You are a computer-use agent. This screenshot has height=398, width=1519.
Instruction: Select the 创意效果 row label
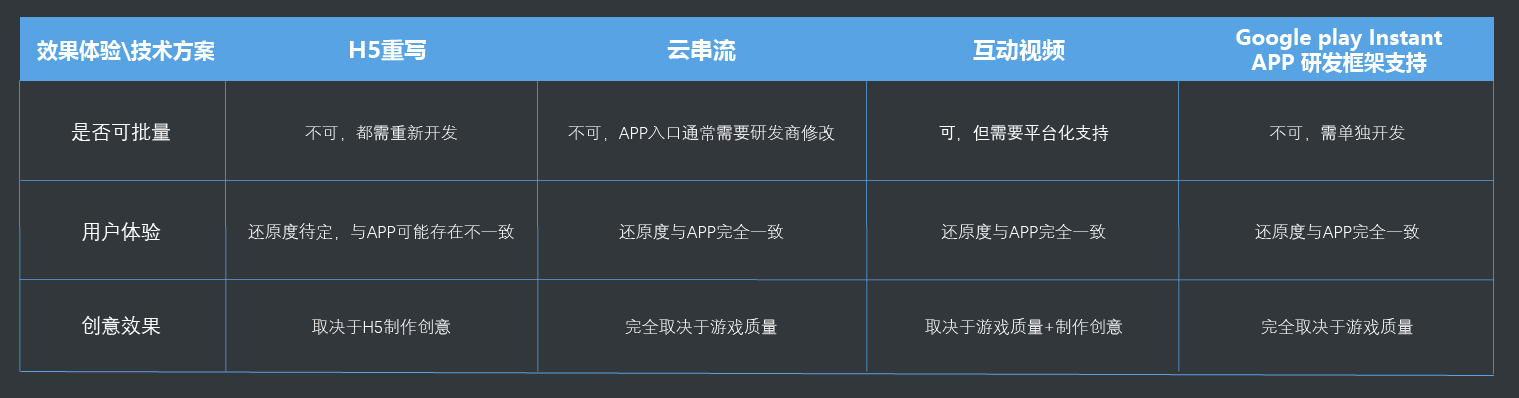click(x=121, y=326)
